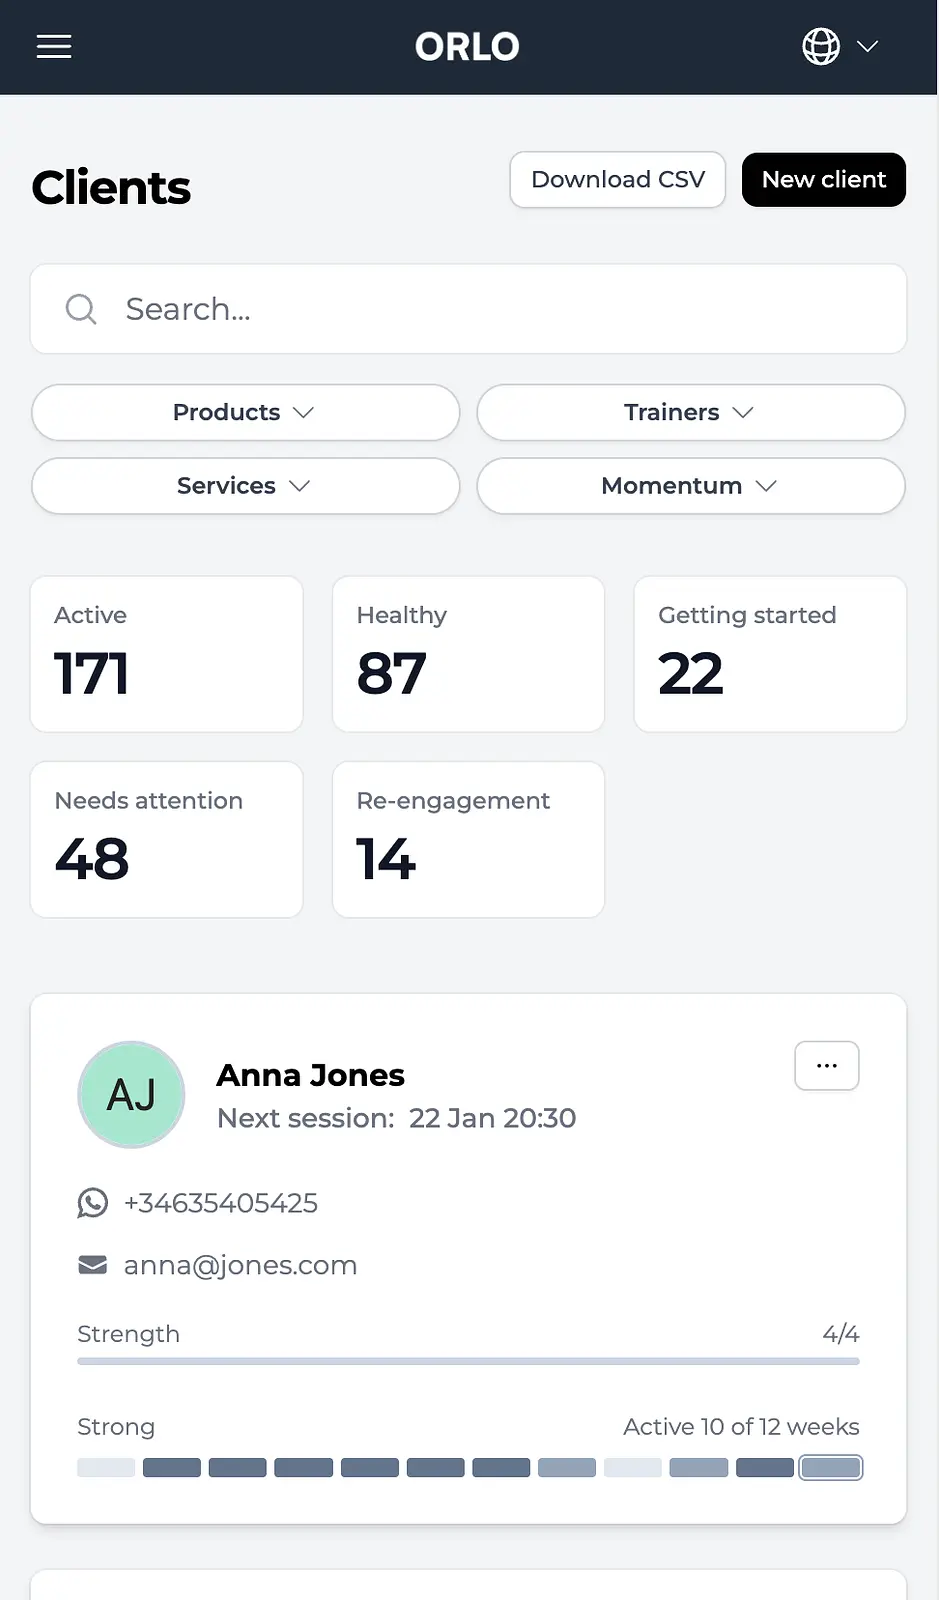Click the highlighted last week activity block

[830, 1468]
